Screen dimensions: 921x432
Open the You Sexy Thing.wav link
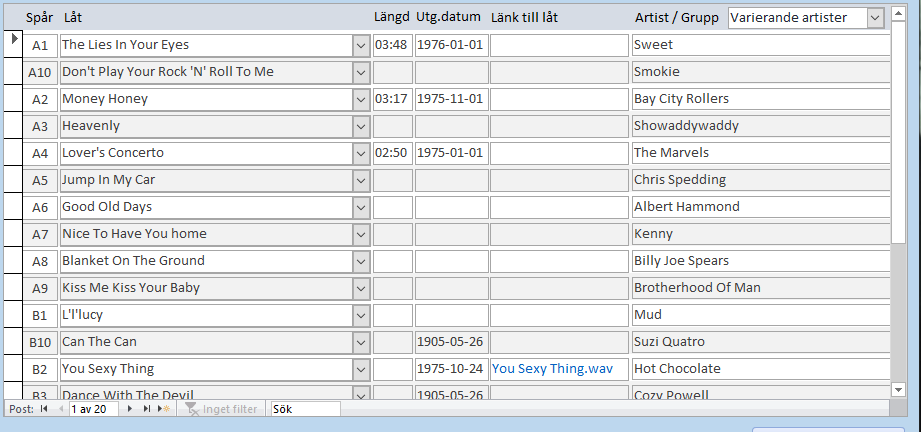click(x=552, y=369)
